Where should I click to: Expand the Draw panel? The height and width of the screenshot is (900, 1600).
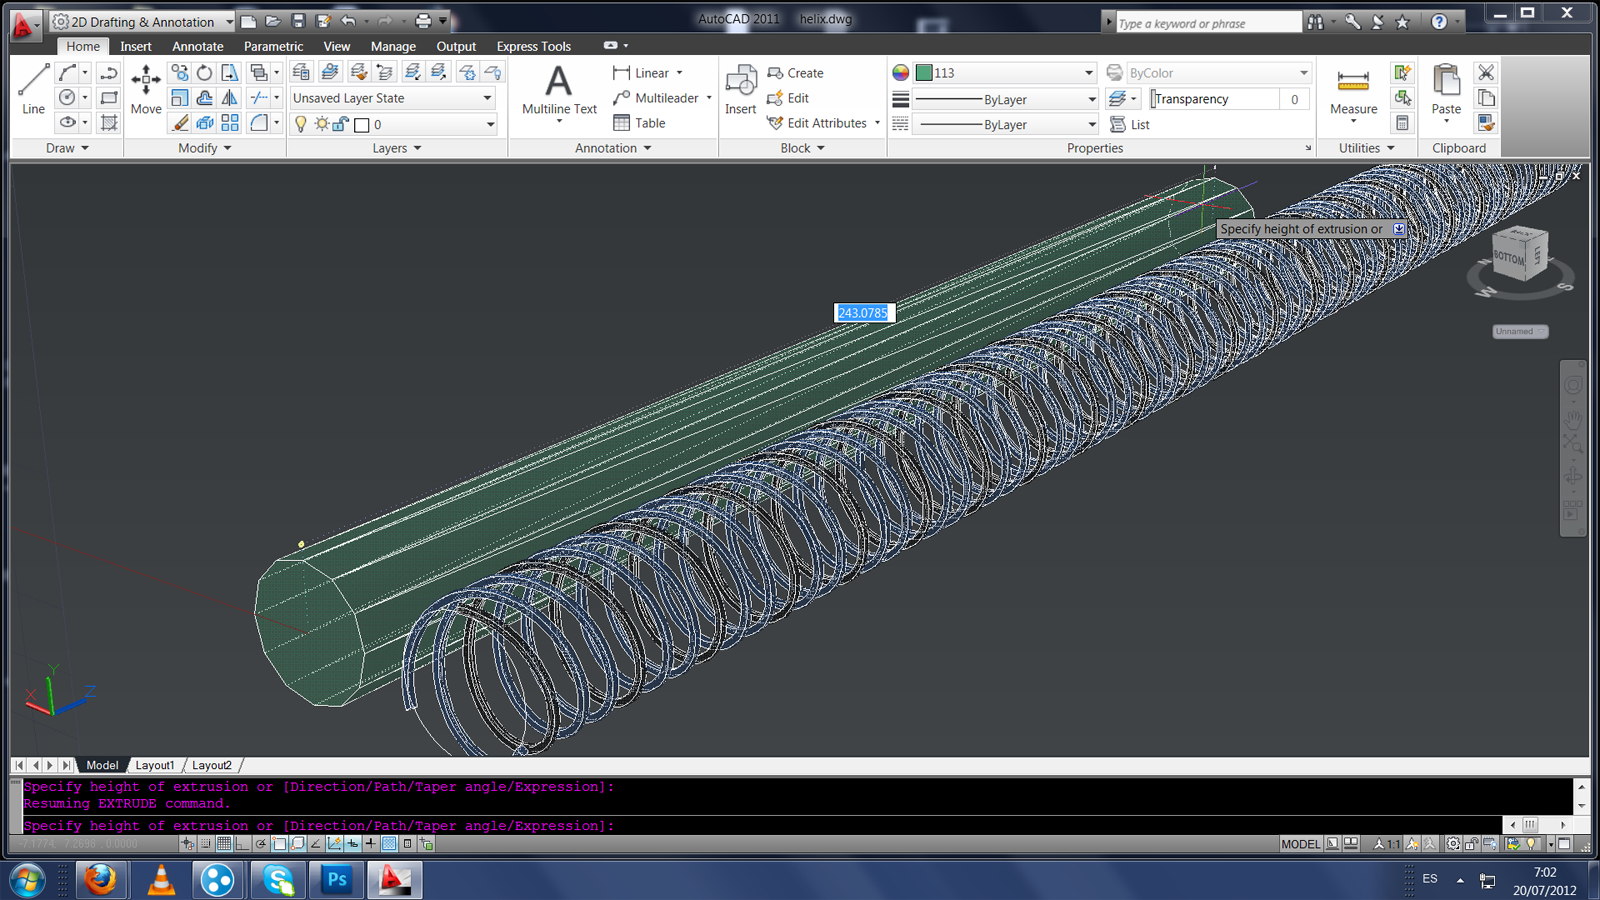click(x=67, y=148)
